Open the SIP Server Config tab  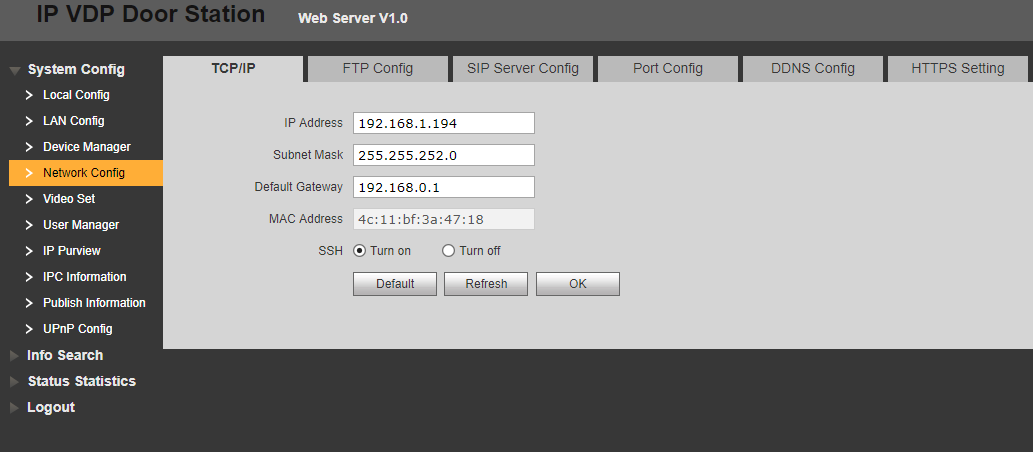[x=522, y=69]
